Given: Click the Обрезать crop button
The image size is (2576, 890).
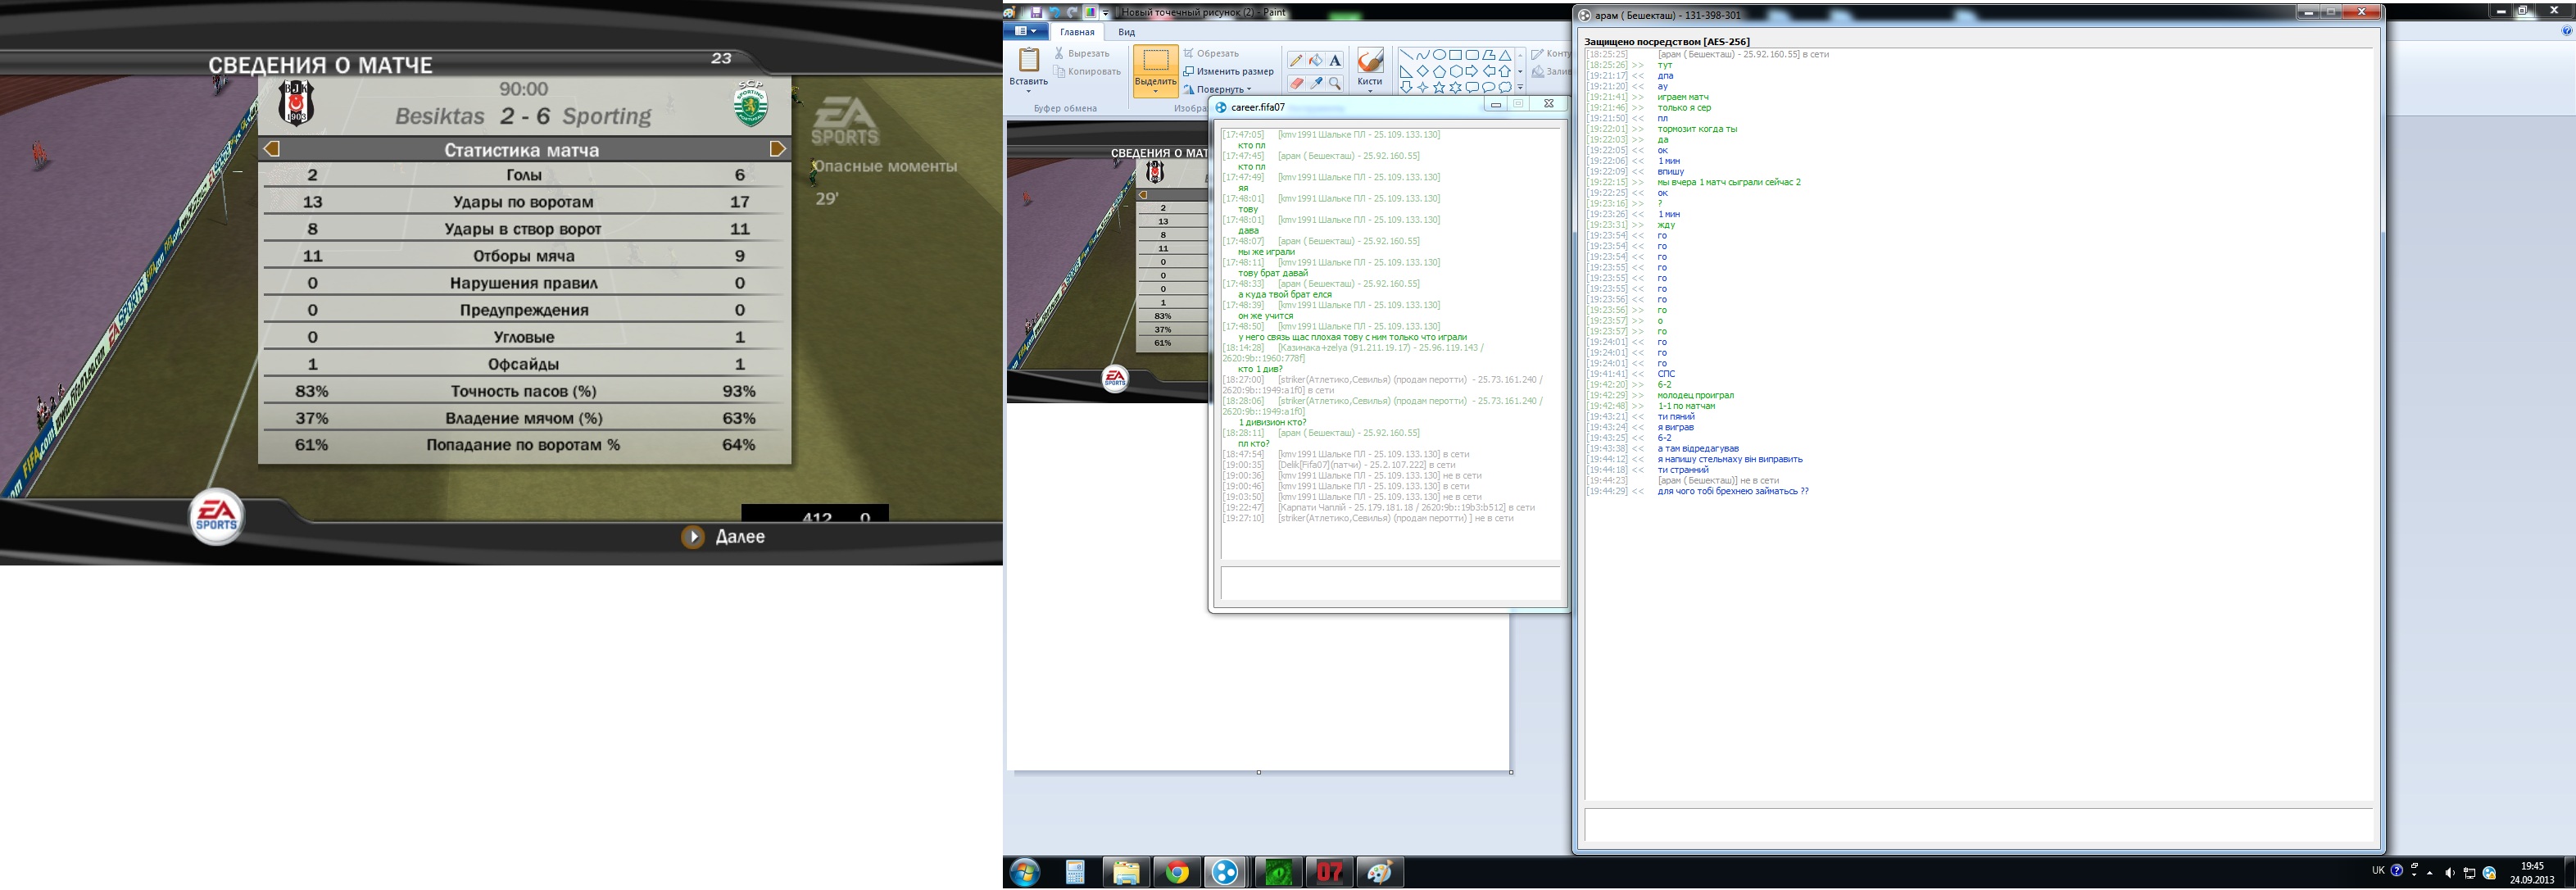Looking at the screenshot, I should coord(1211,53).
